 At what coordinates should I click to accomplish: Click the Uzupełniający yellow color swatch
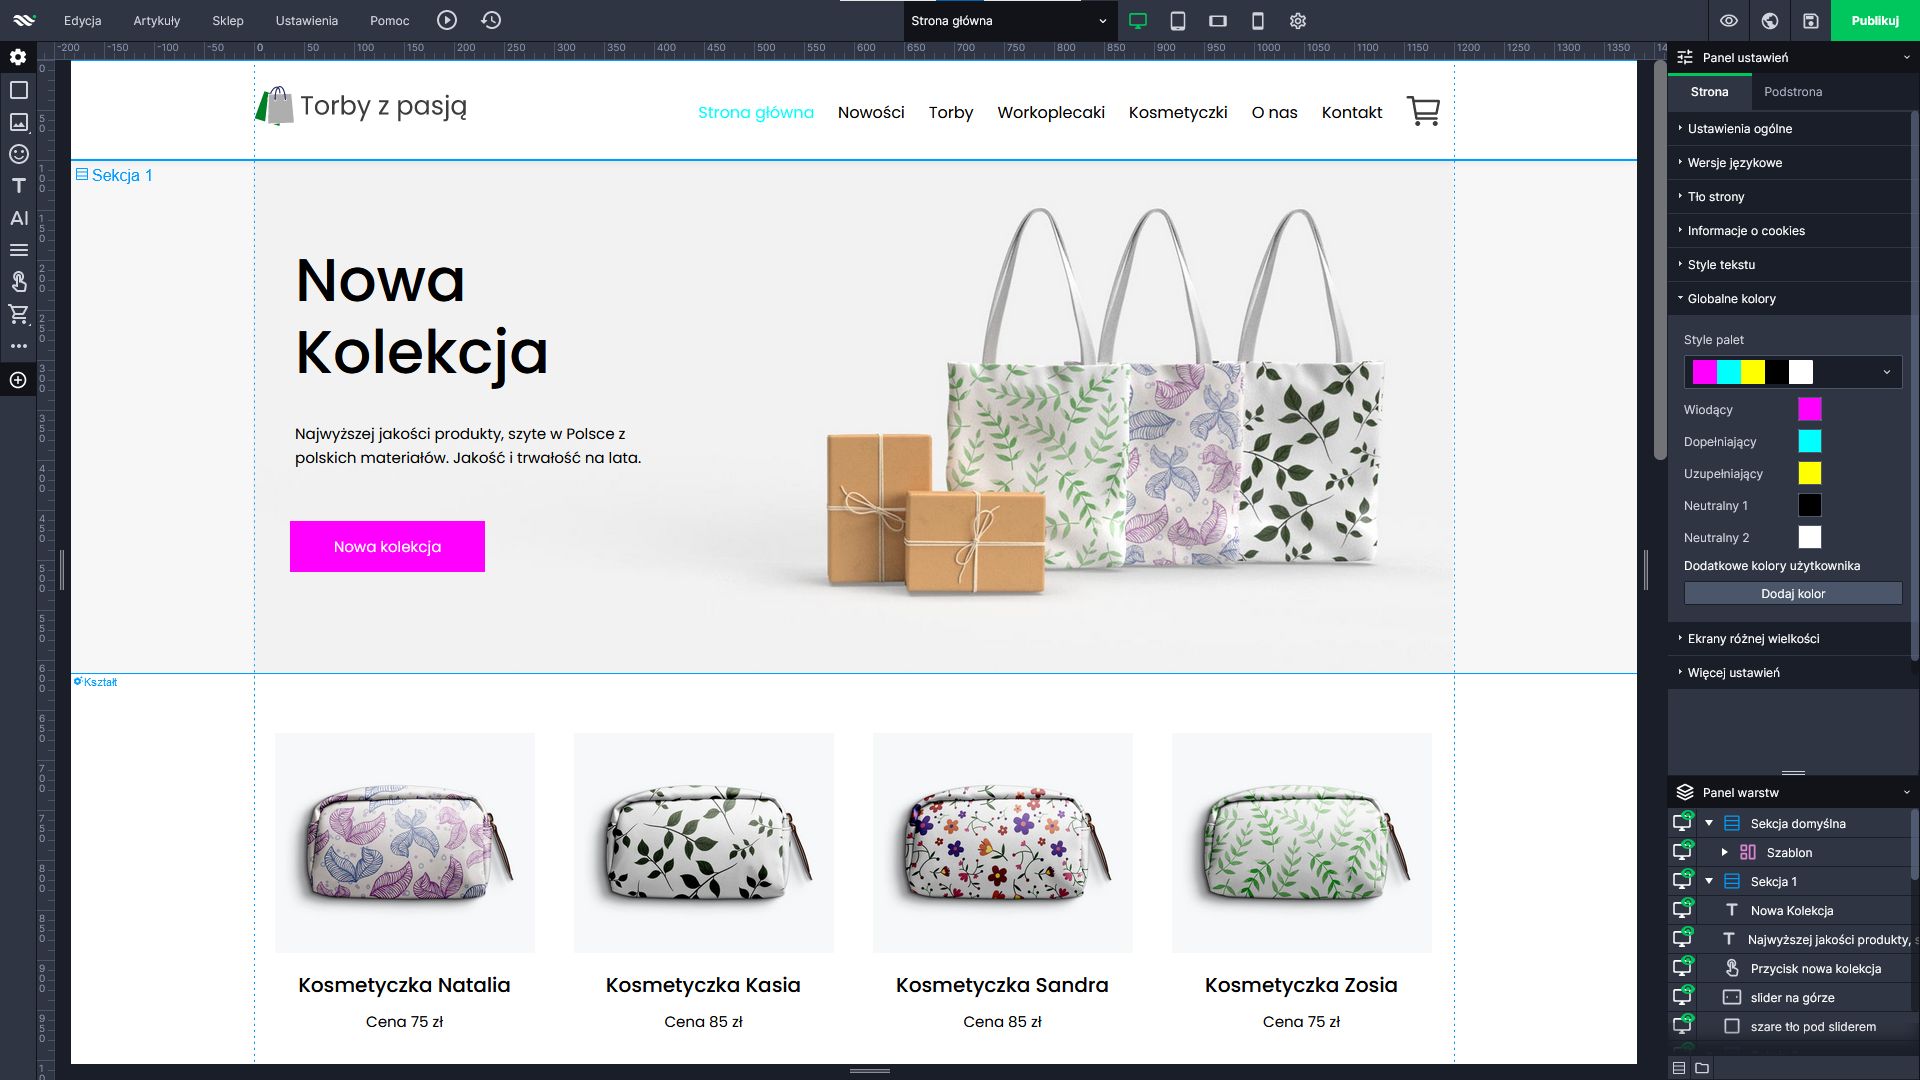point(1810,473)
